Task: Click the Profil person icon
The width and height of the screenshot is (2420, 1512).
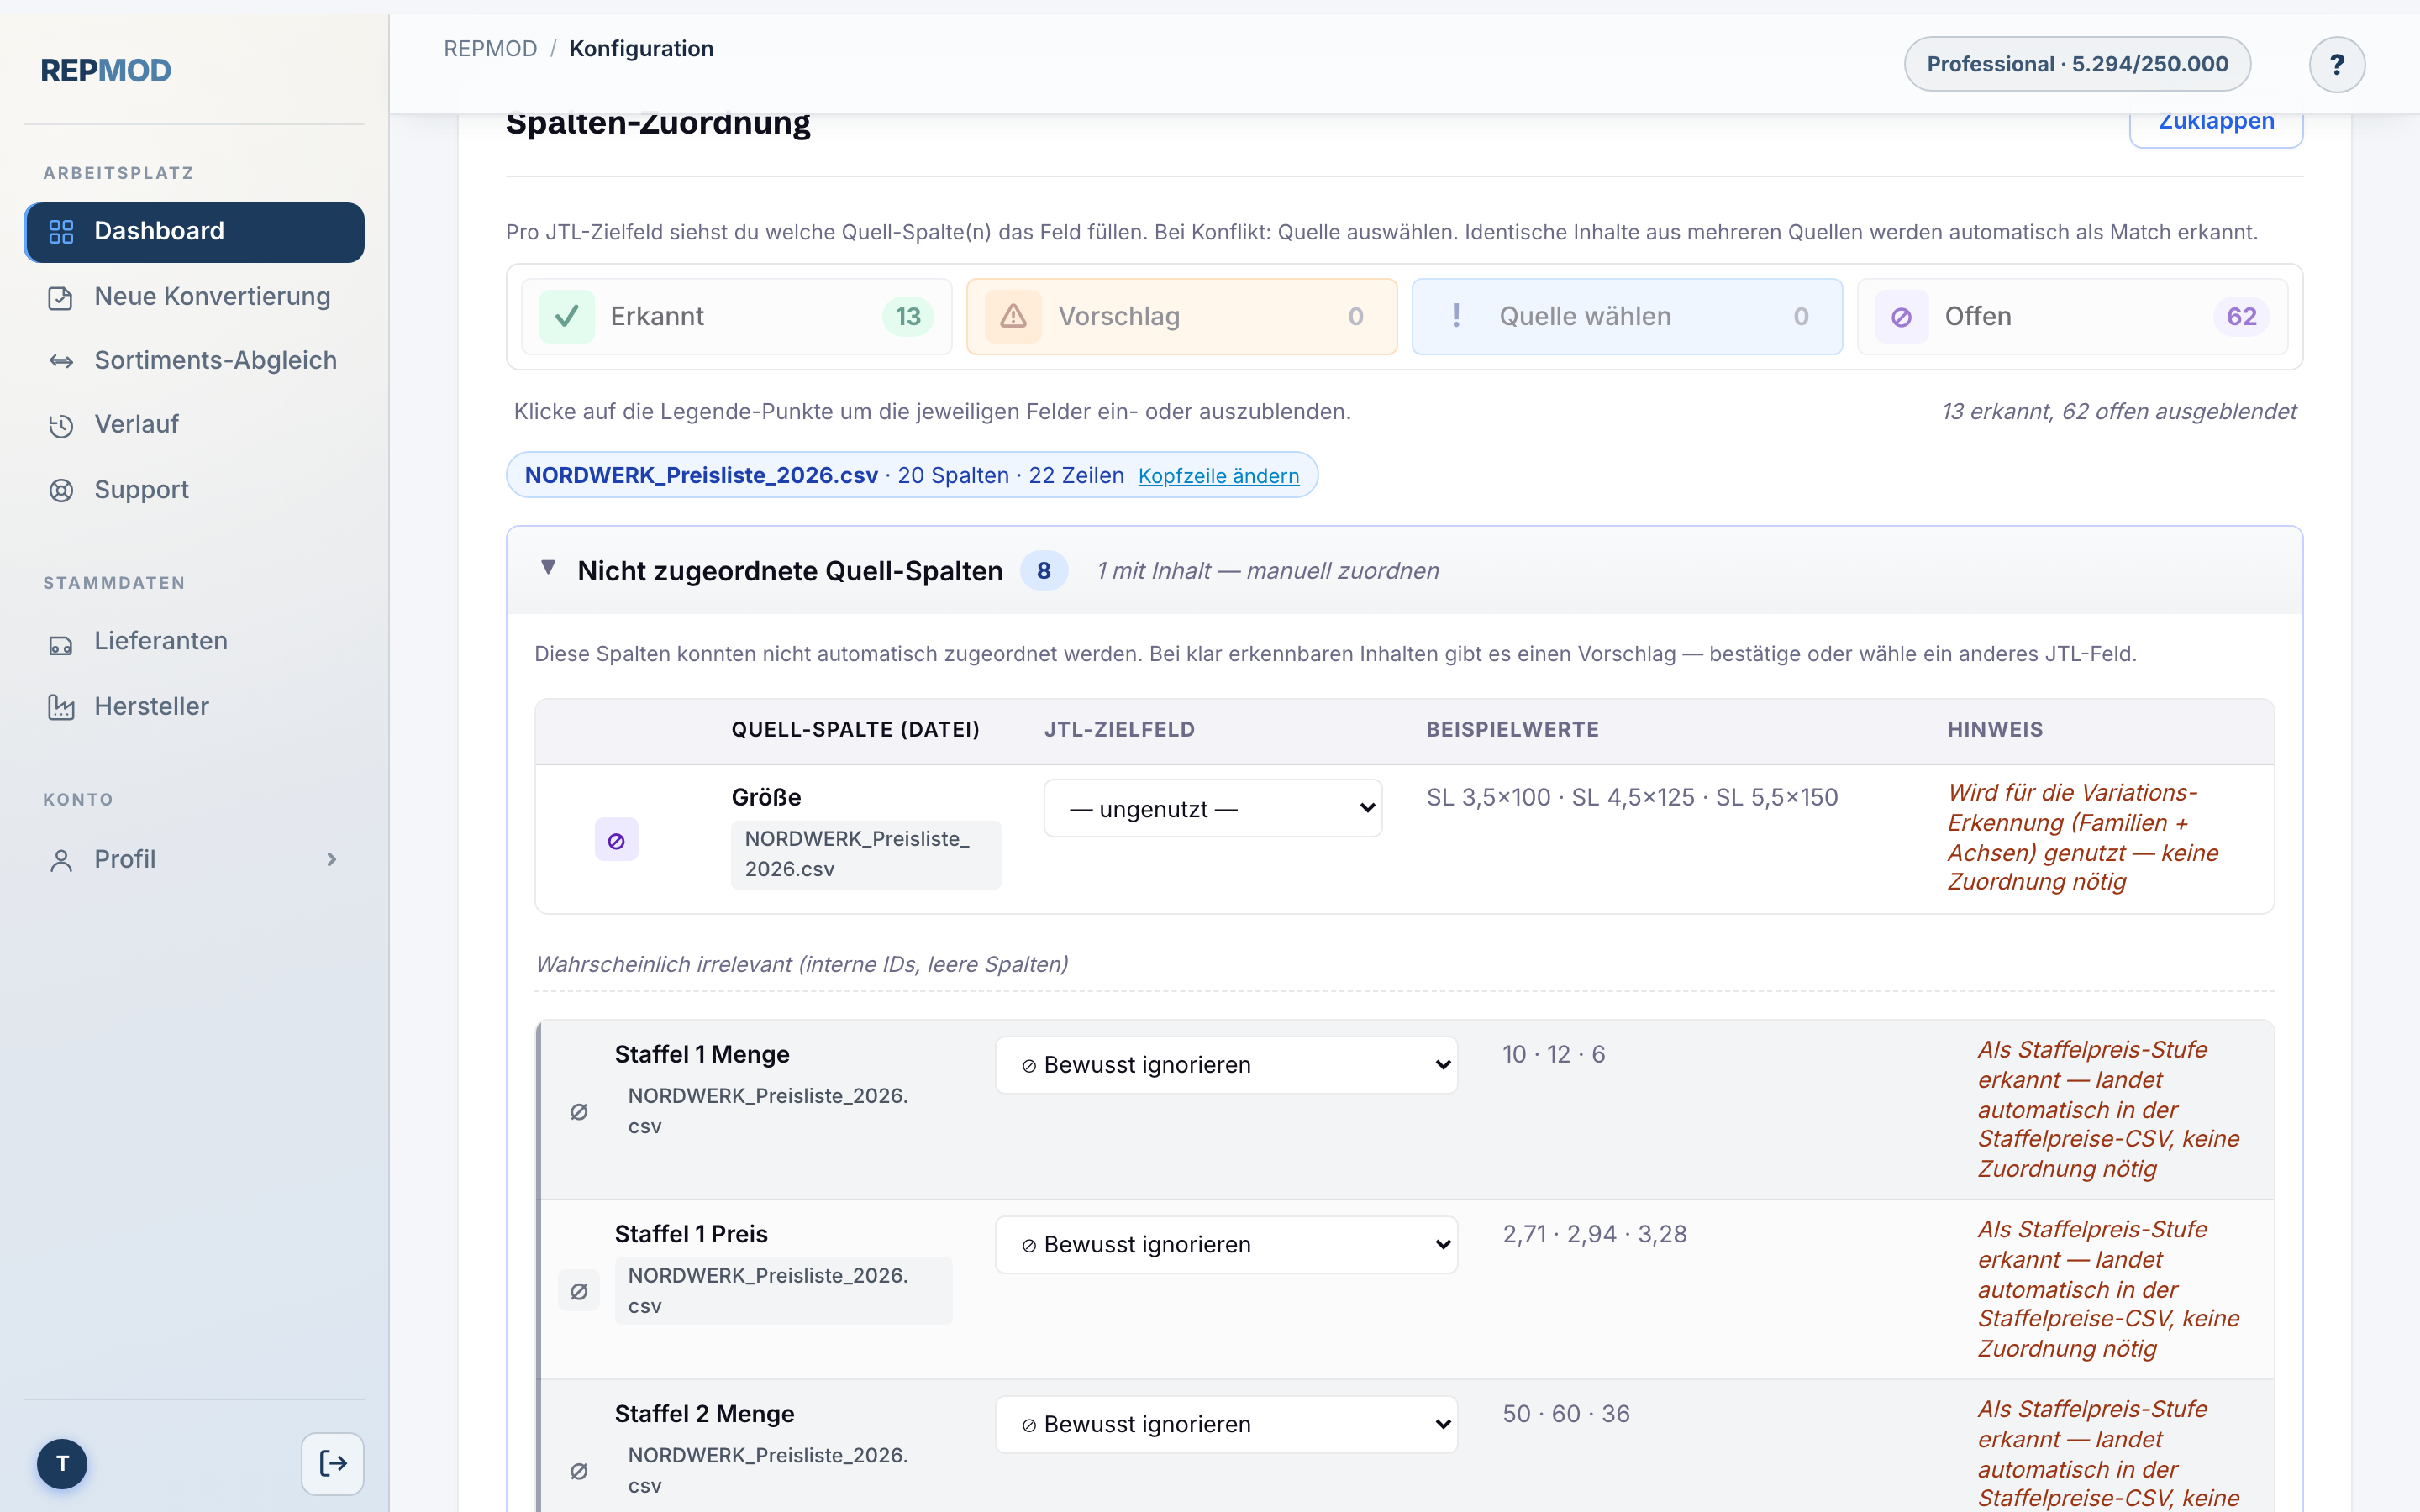Action: (x=61, y=860)
